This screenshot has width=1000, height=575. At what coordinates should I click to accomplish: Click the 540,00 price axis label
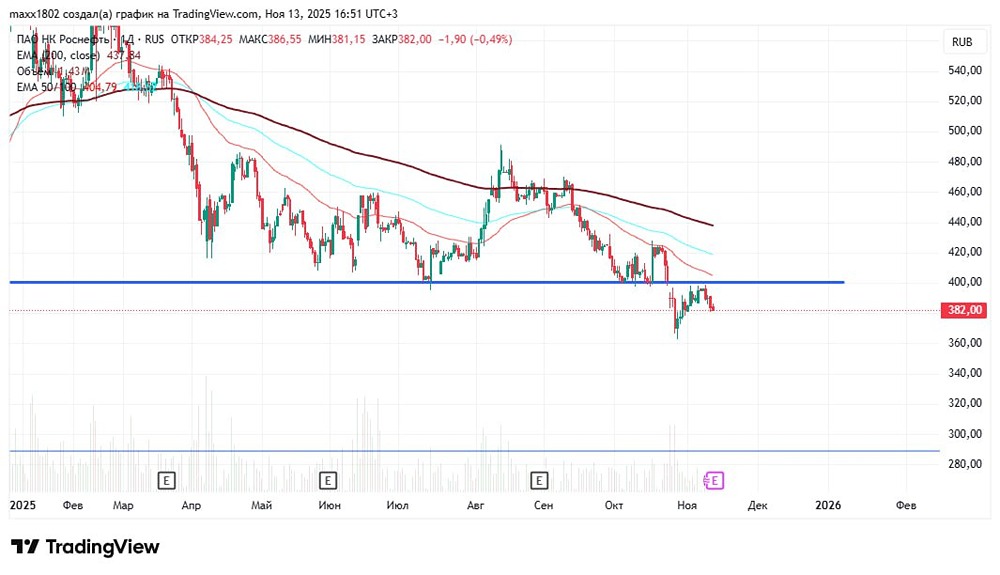(965, 70)
